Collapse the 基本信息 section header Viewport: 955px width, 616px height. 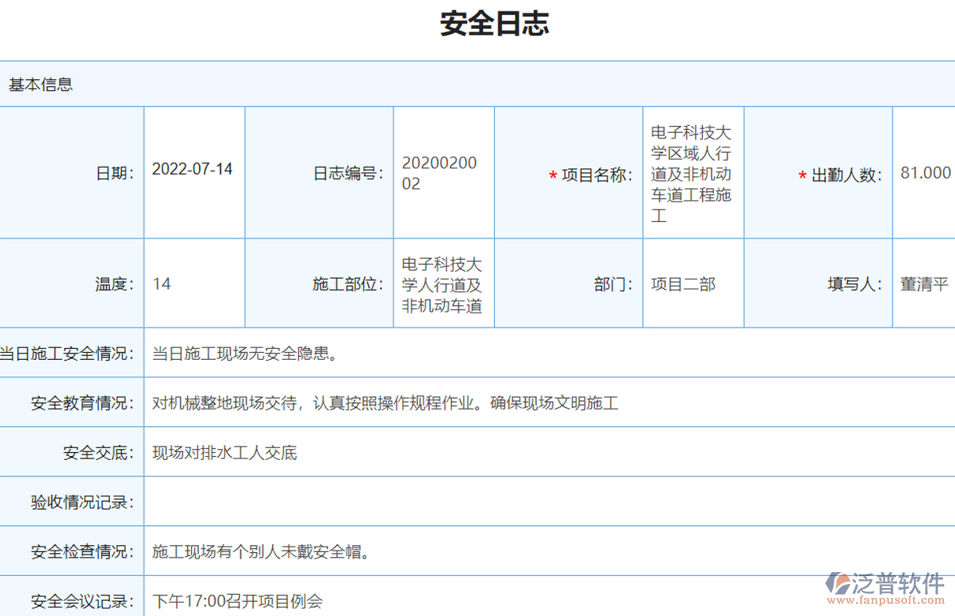(x=40, y=83)
